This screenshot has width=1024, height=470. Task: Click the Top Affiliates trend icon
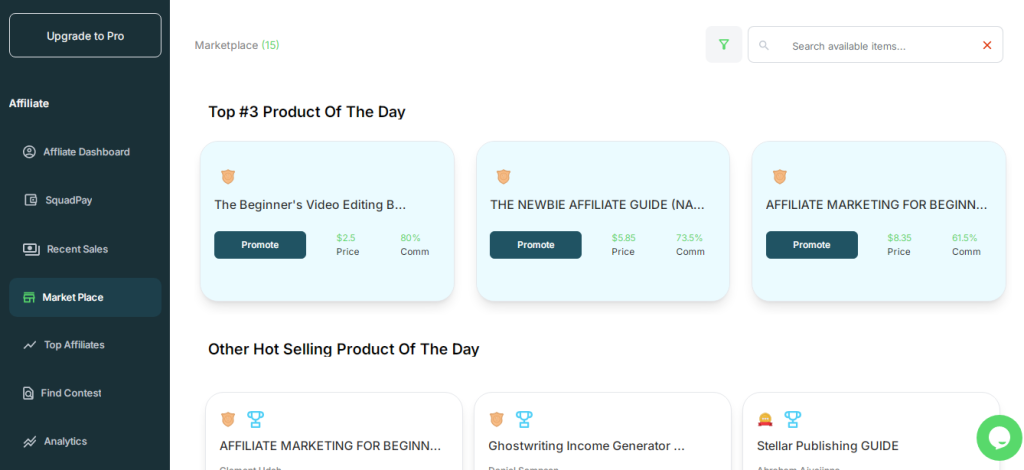30,345
